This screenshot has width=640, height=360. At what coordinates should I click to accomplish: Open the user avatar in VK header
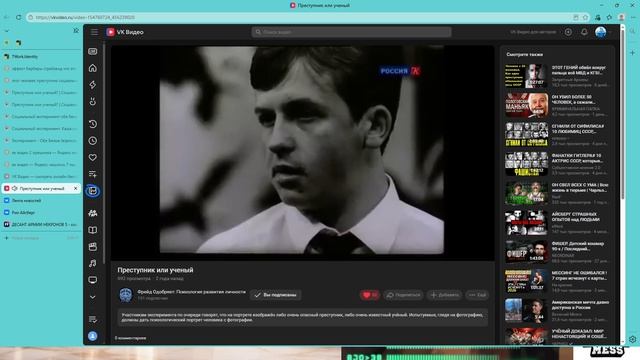(600, 32)
